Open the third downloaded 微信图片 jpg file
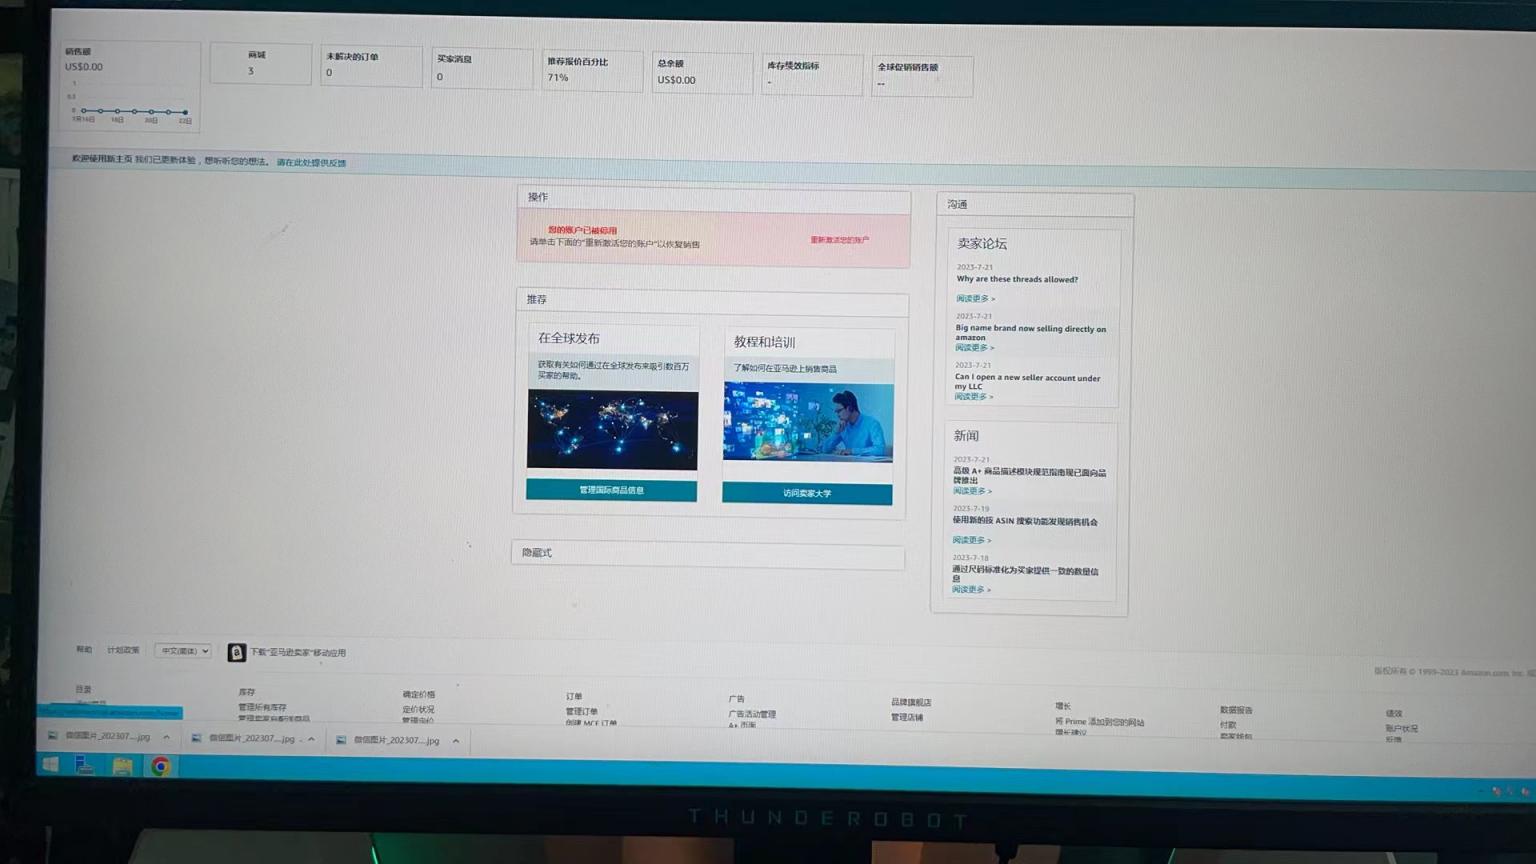Image resolution: width=1536 pixels, height=864 pixels. point(389,740)
